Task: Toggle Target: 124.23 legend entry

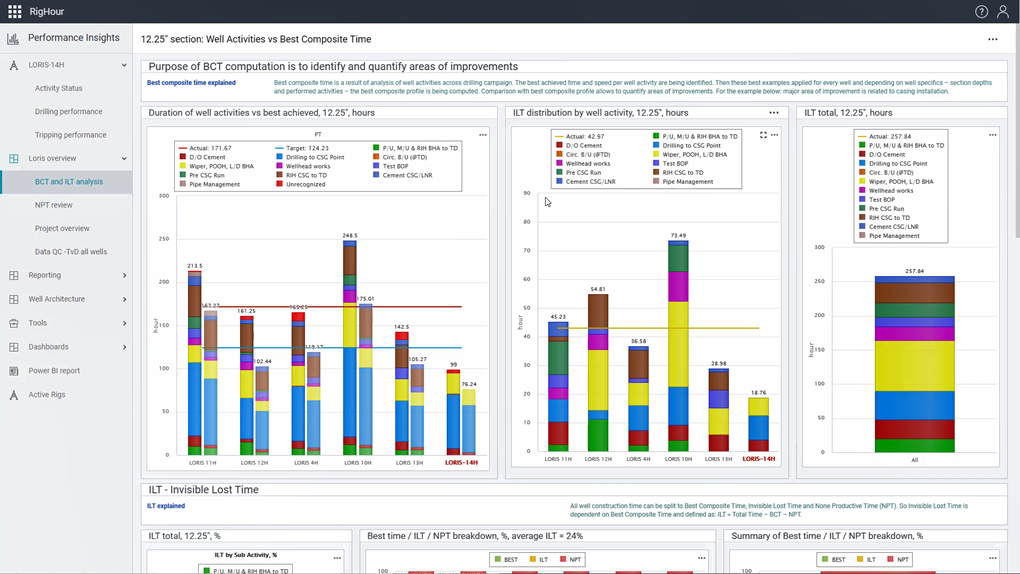Action: click(x=302, y=148)
